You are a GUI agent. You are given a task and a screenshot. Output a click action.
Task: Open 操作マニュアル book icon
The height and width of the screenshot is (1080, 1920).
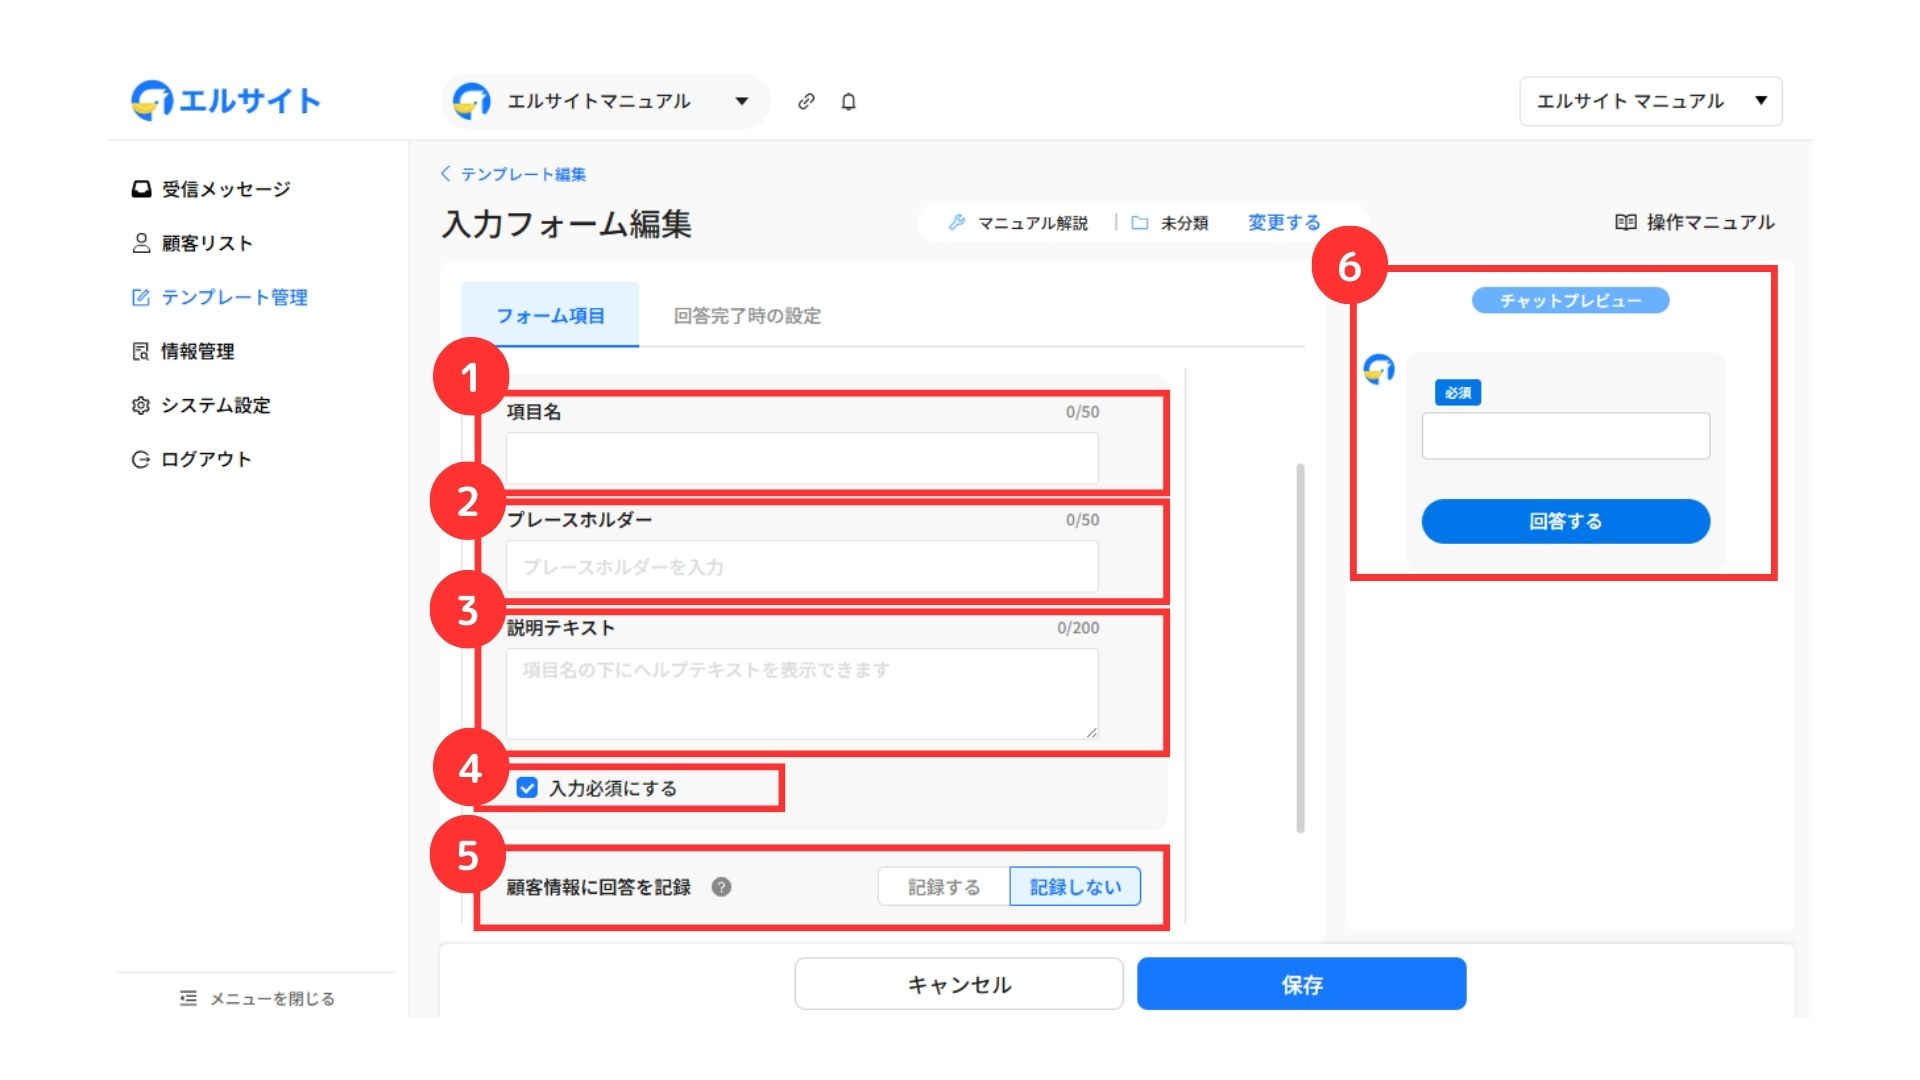[x=1625, y=222]
